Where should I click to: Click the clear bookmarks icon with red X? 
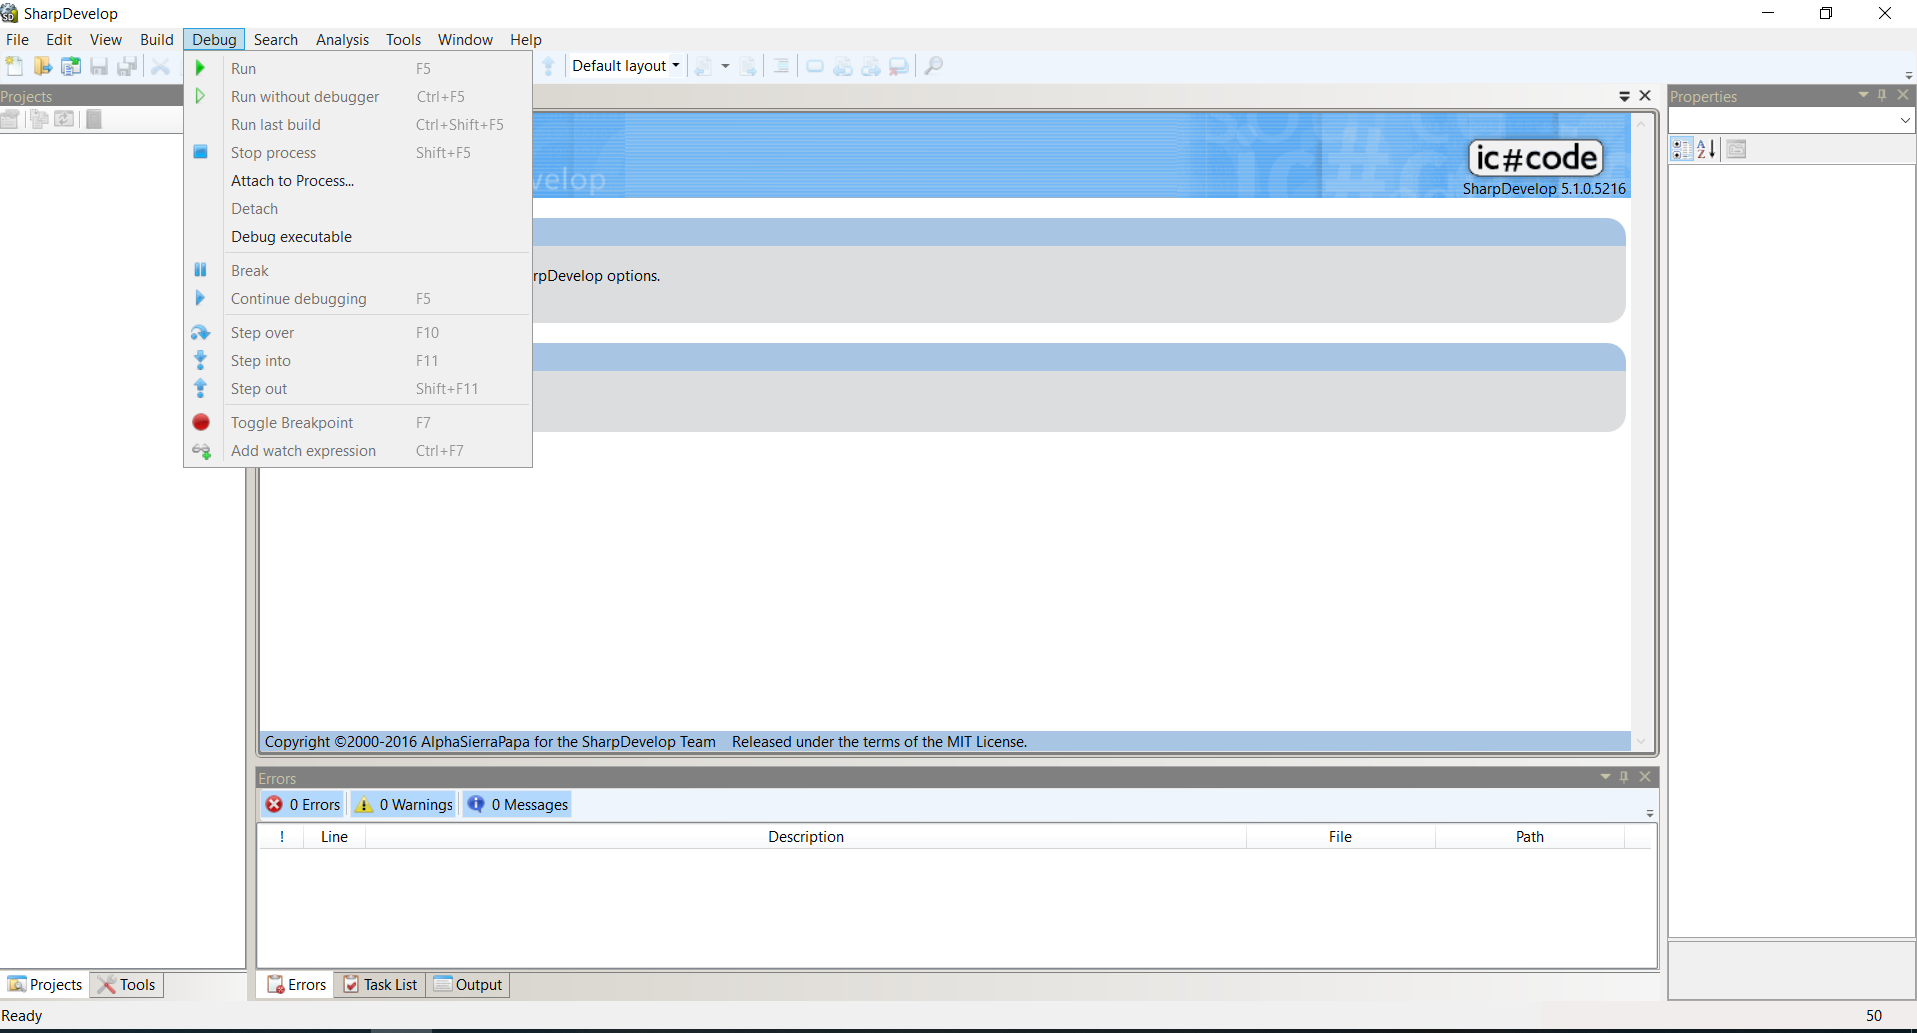[x=899, y=66]
